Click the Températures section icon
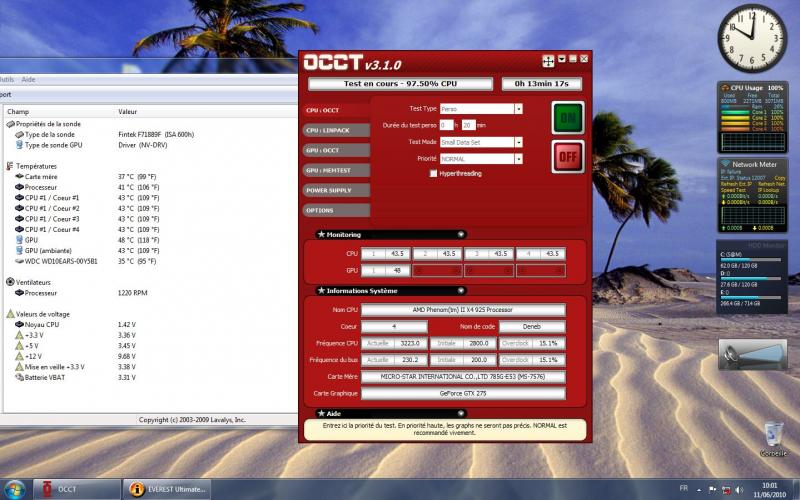 [10, 166]
